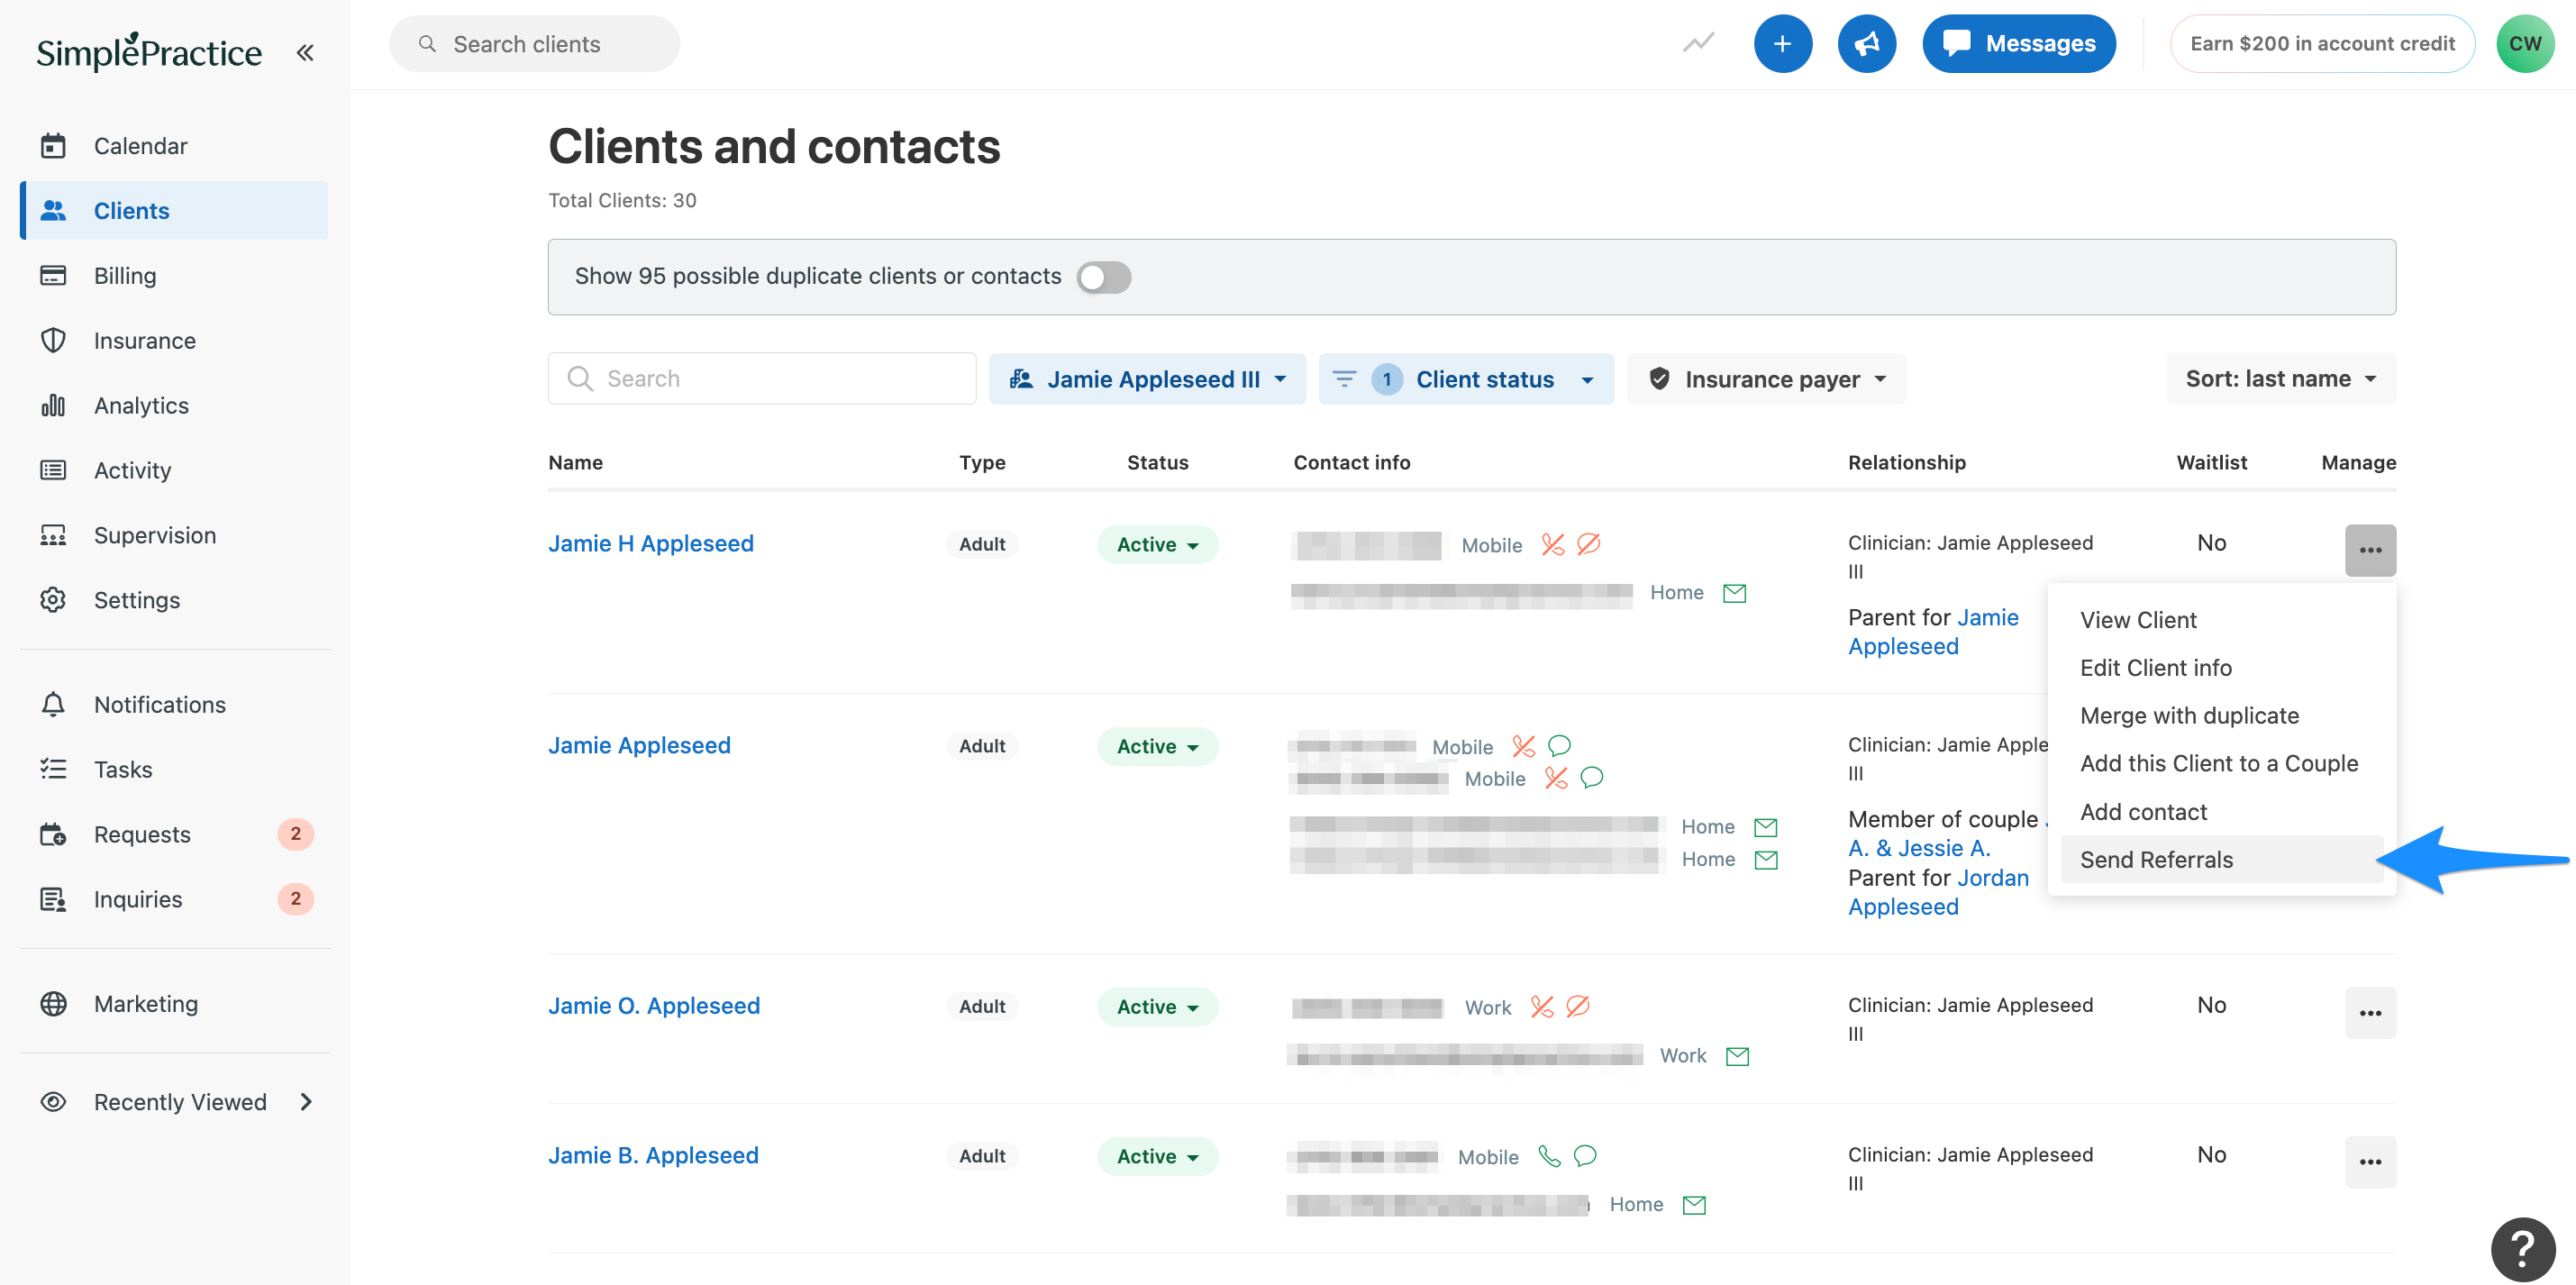Open Requests in the sidebar
The image size is (2576, 1285).
[175, 835]
